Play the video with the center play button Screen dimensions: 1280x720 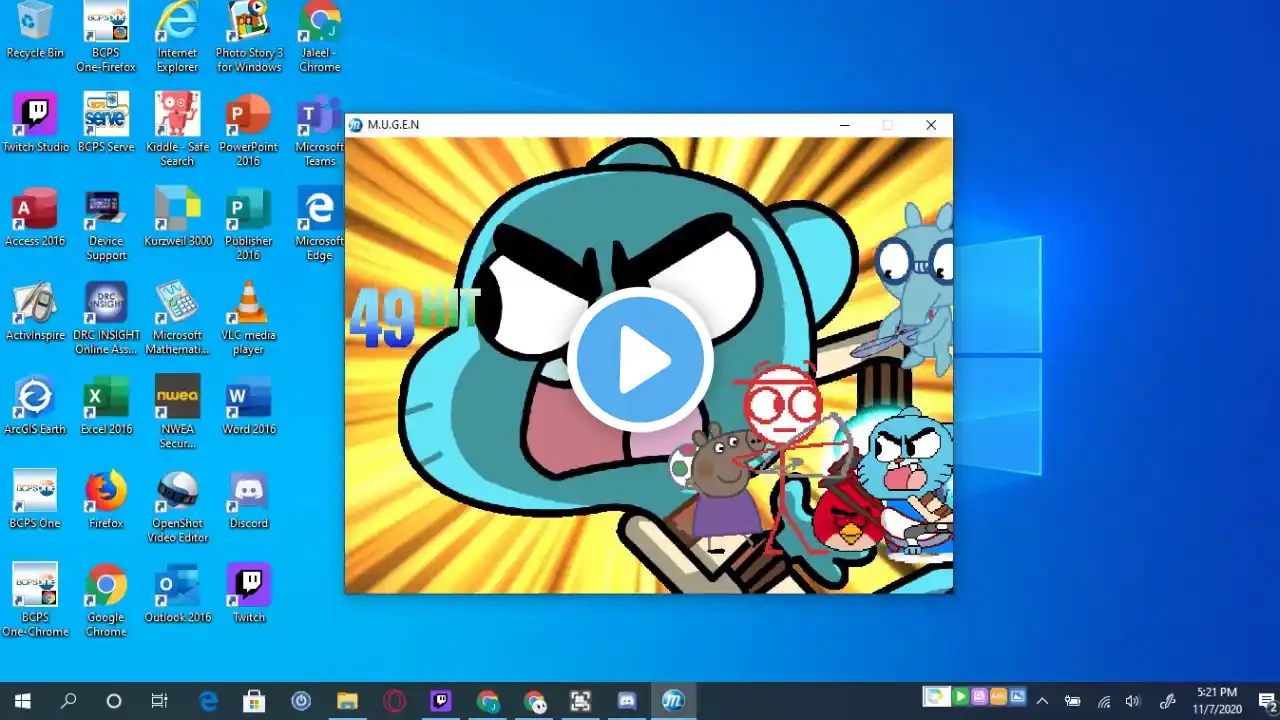tap(640, 360)
